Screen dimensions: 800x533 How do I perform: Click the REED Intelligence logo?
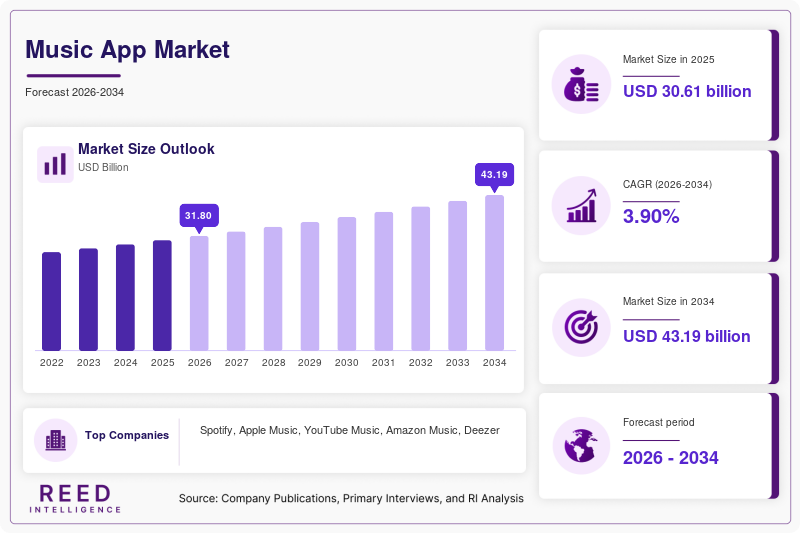[x=75, y=498]
